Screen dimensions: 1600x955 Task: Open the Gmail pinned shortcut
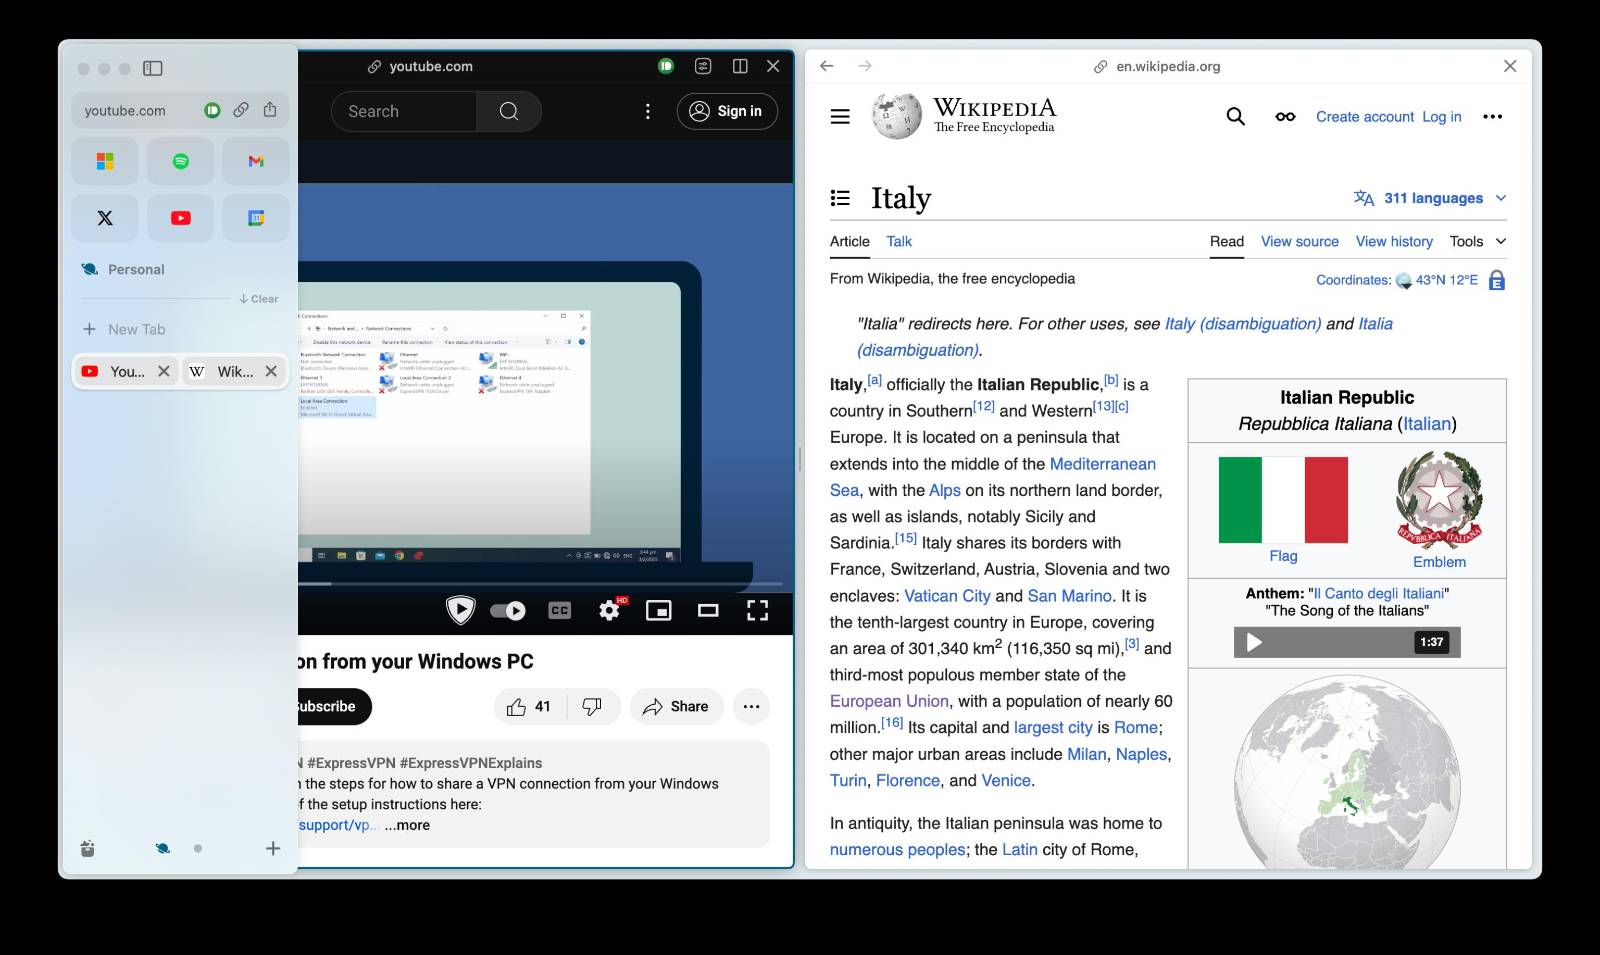pos(256,161)
